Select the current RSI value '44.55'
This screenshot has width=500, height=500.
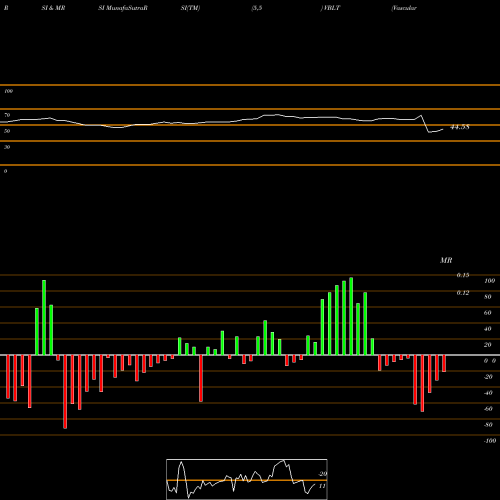pyautogui.click(x=460, y=127)
